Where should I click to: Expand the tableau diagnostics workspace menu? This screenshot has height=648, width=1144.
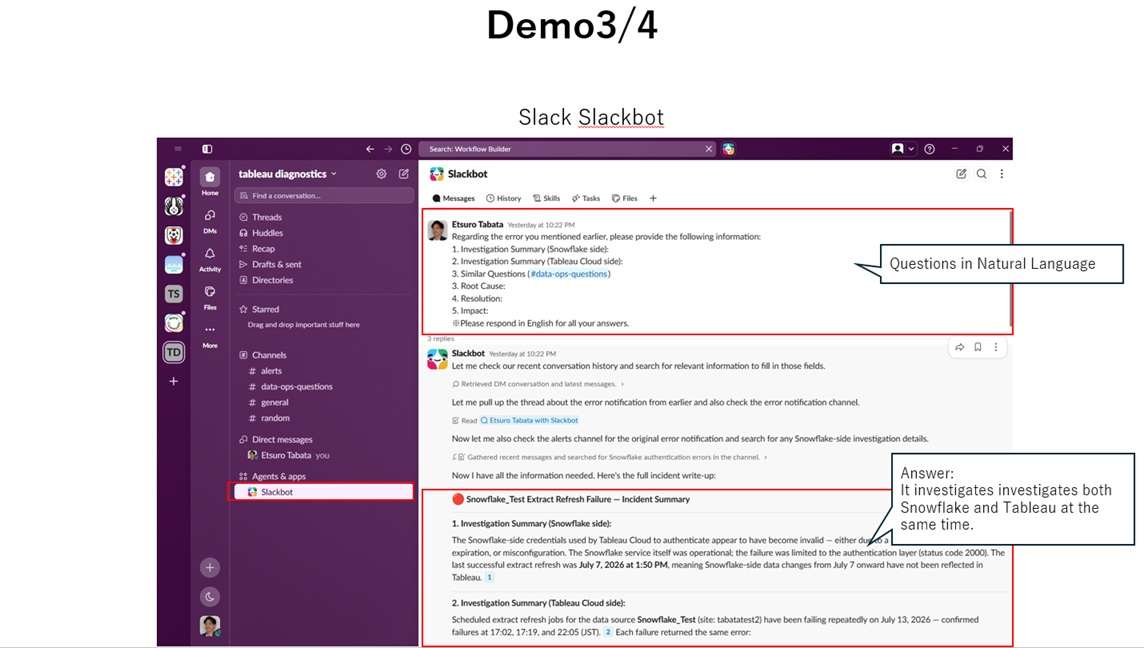point(287,174)
